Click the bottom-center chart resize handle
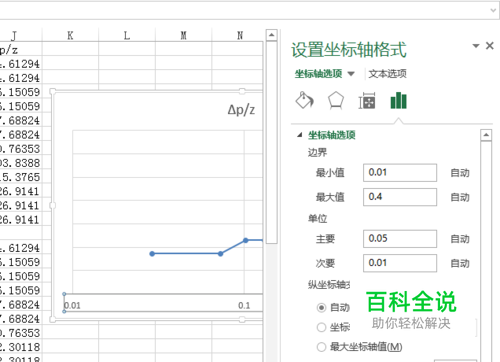Image resolution: width=500 pixels, height=362 pixels. tap(242, 320)
